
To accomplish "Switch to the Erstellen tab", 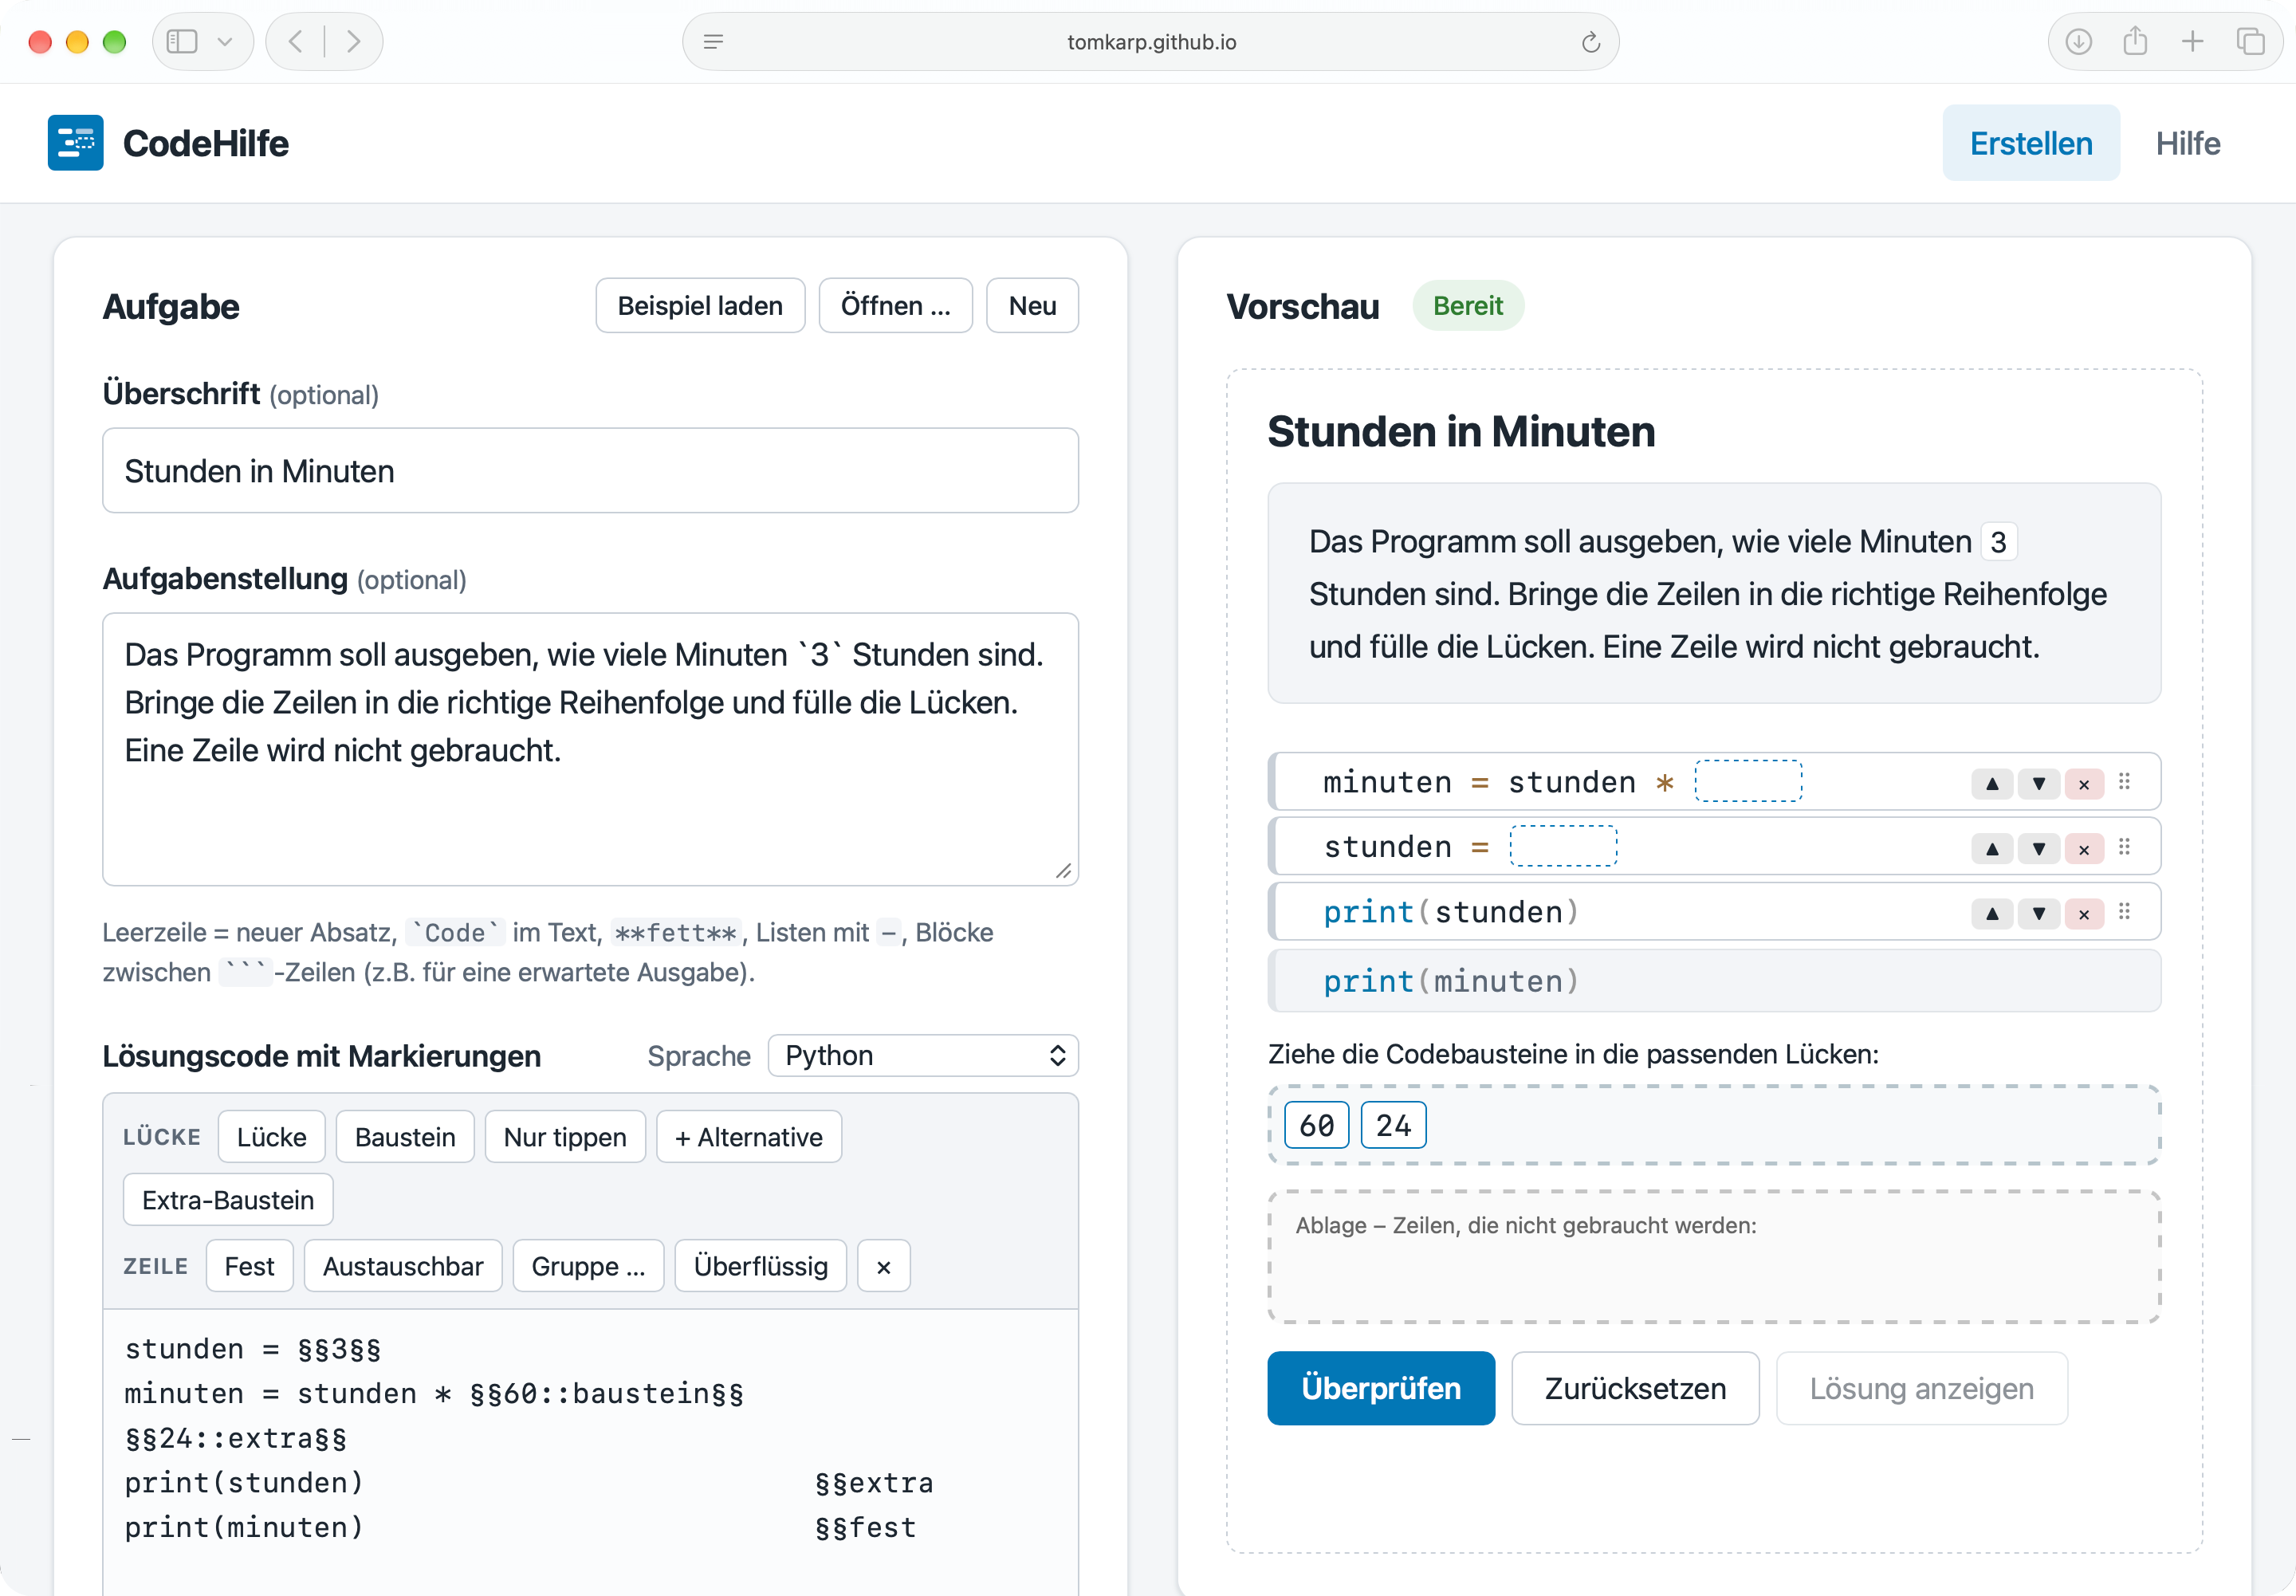I will tap(2030, 143).
